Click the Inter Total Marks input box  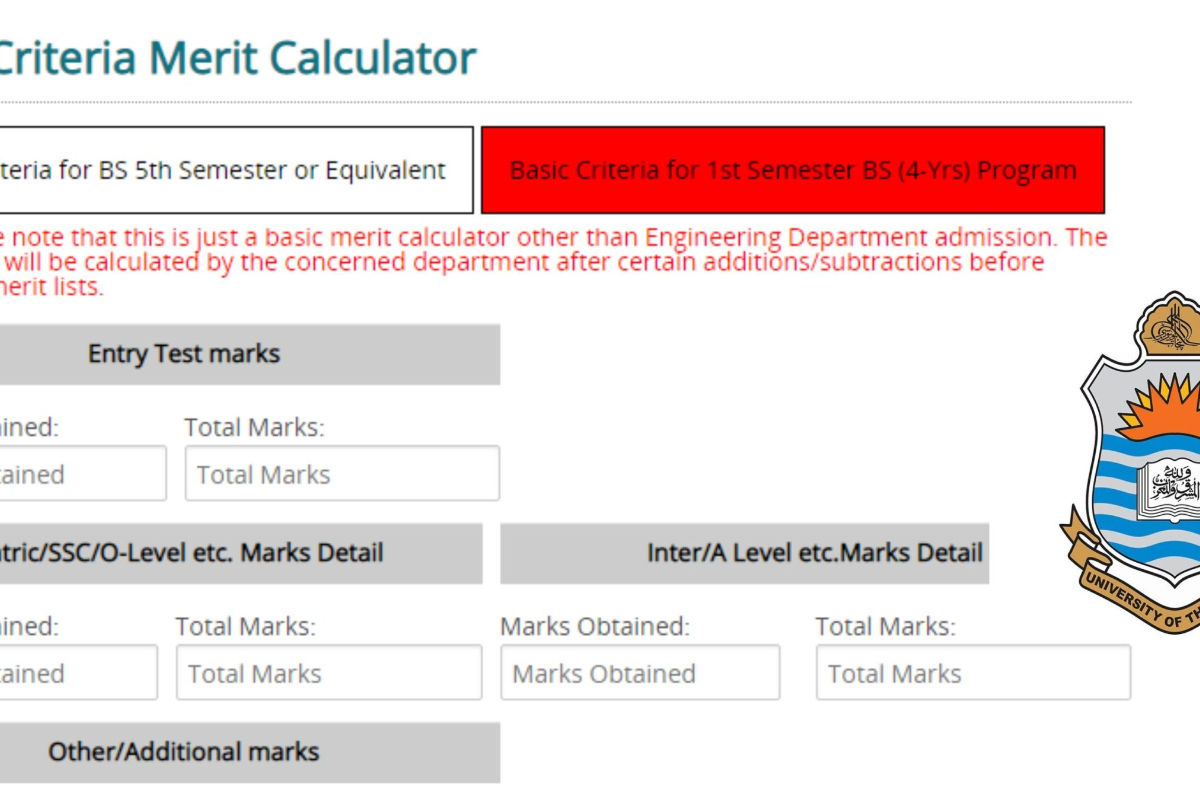pos(973,672)
